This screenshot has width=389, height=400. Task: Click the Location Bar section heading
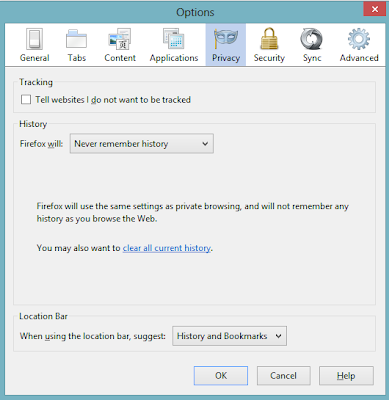click(43, 316)
